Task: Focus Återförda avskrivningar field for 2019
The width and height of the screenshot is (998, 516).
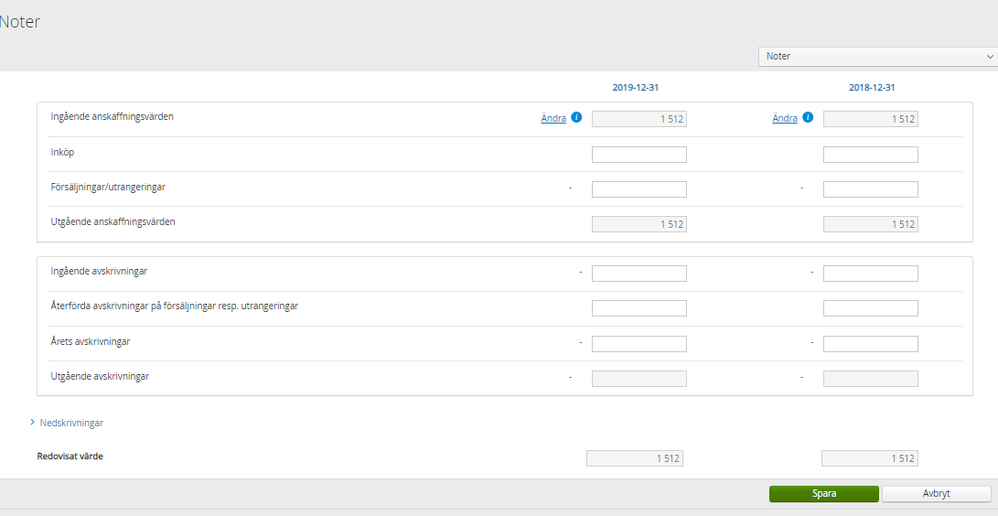Action: (x=639, y=308)
